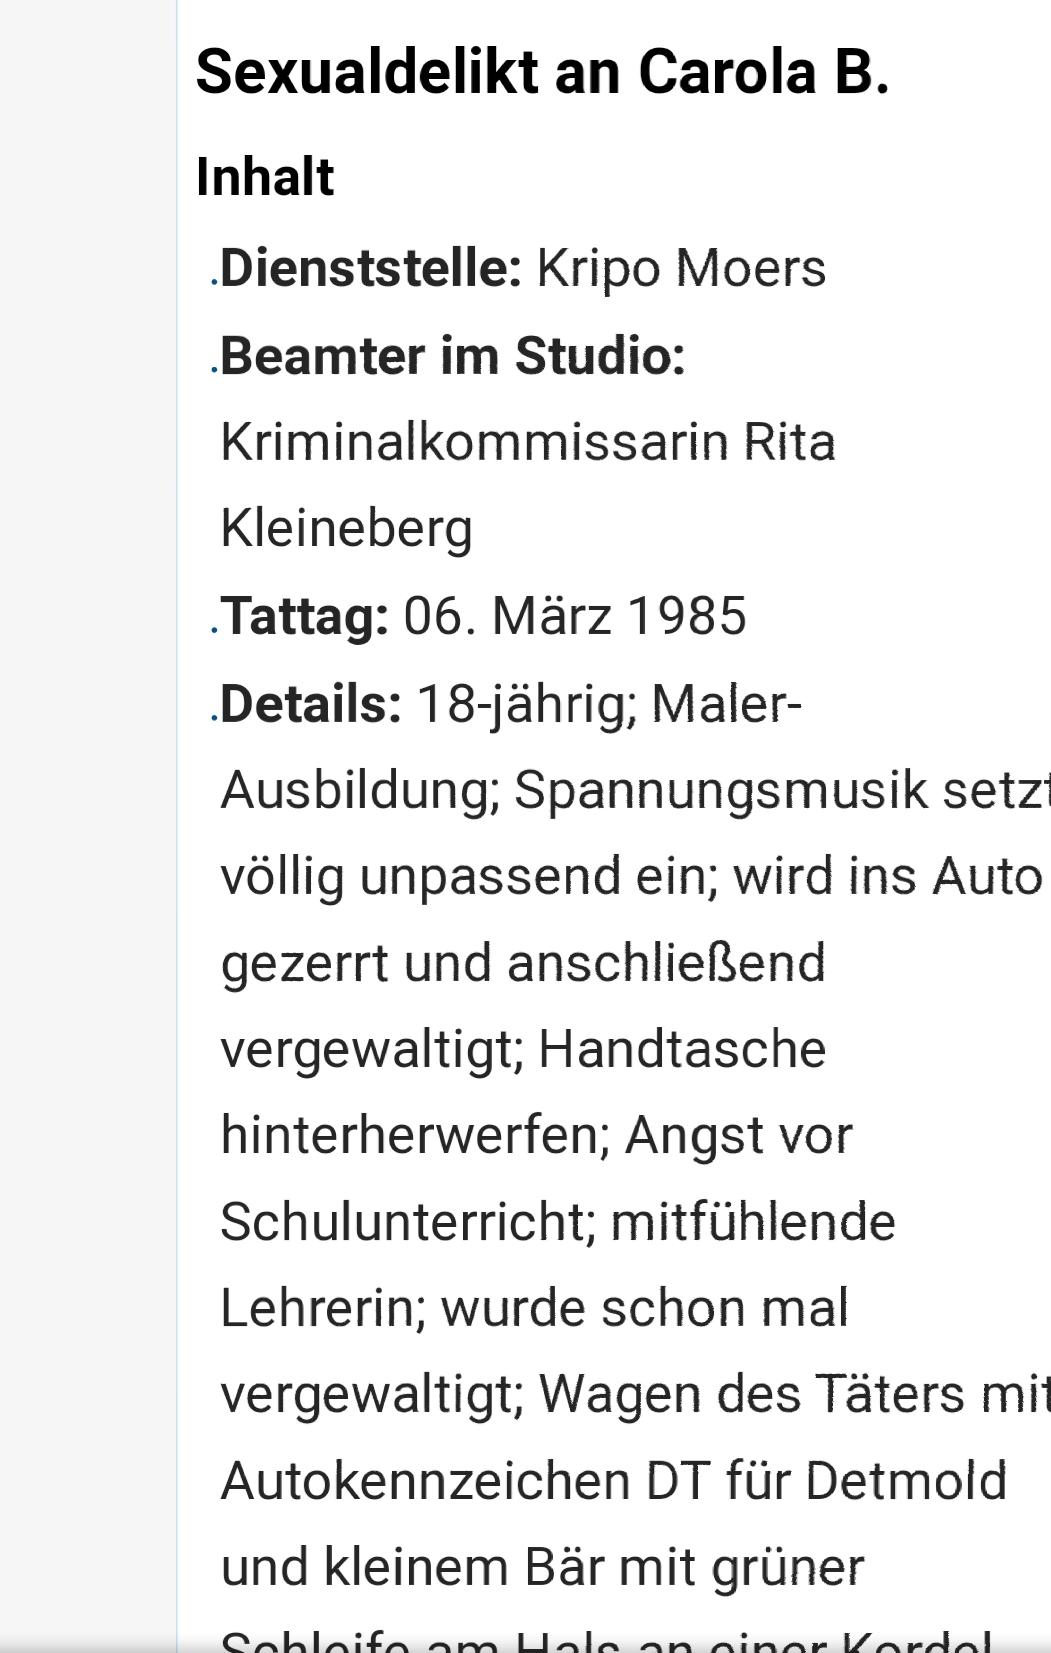Click the word 'Handtasche' in the details
The height and width of the screenshot is (1653, 1051).
click(682, 1050)
